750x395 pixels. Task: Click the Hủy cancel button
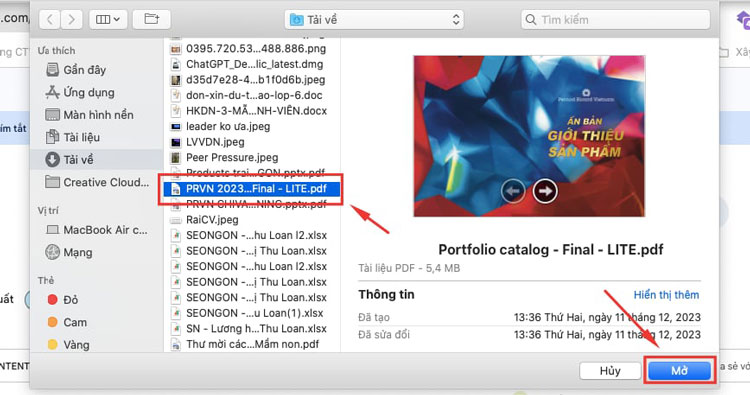[610, 371]
